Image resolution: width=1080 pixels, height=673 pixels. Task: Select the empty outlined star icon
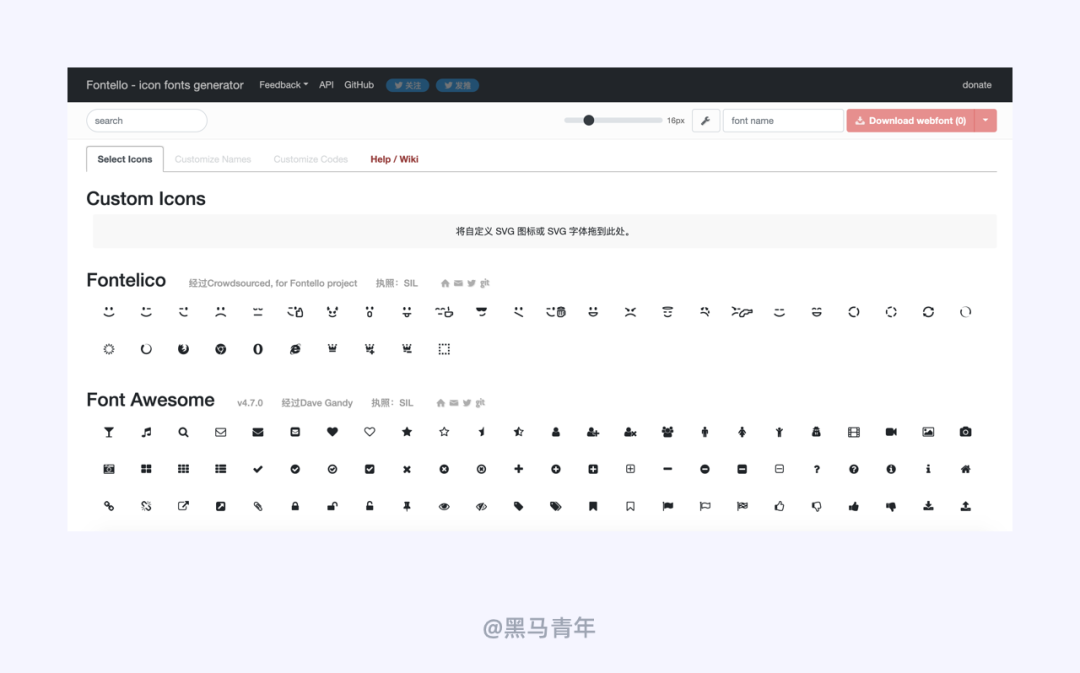[444, 432]
